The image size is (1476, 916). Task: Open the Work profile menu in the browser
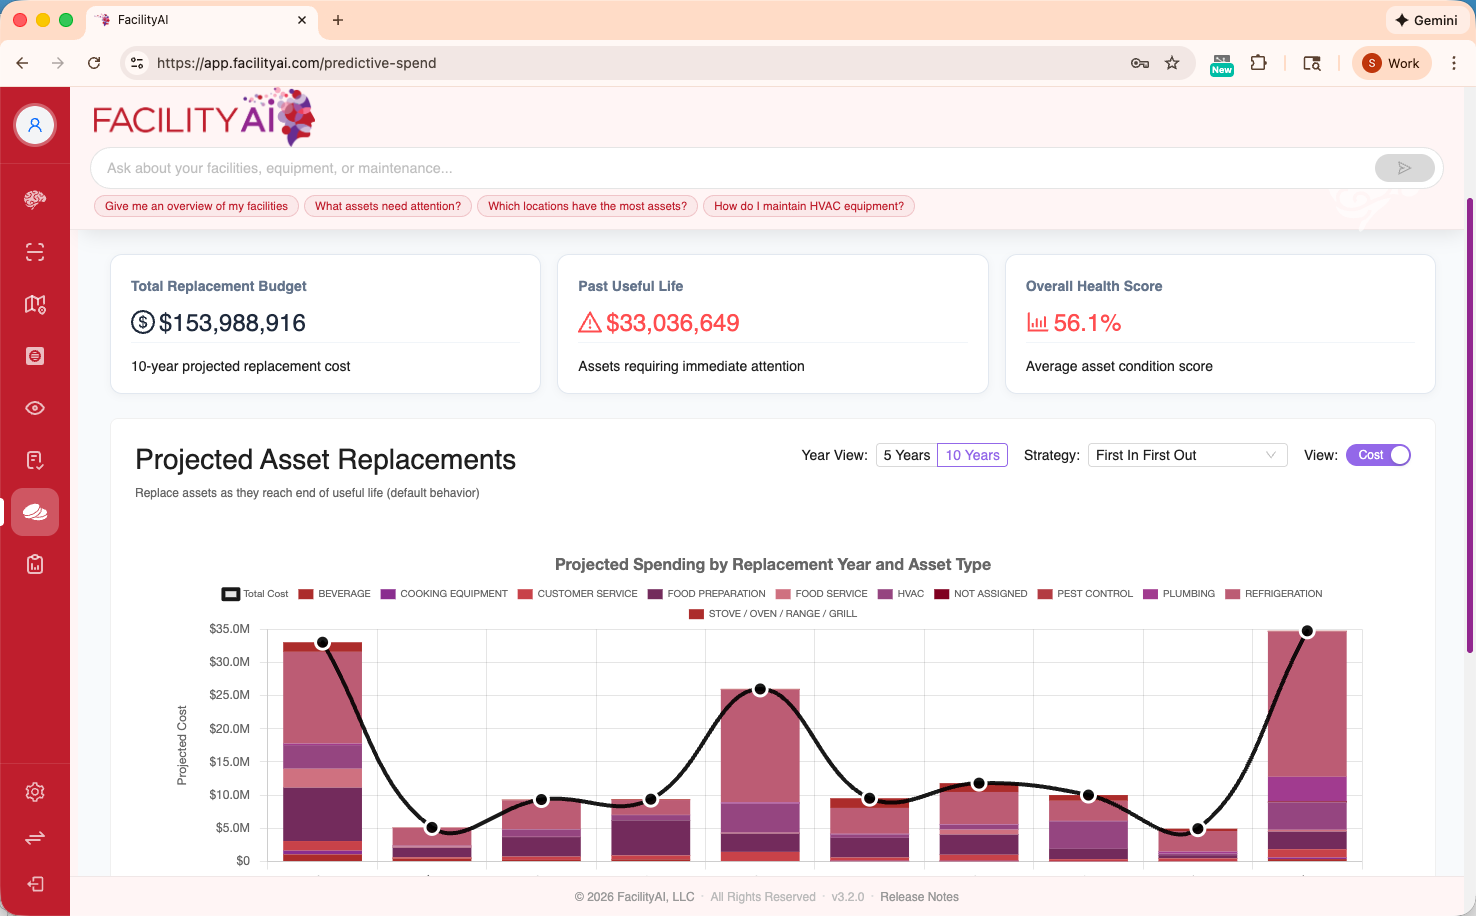1391,62
